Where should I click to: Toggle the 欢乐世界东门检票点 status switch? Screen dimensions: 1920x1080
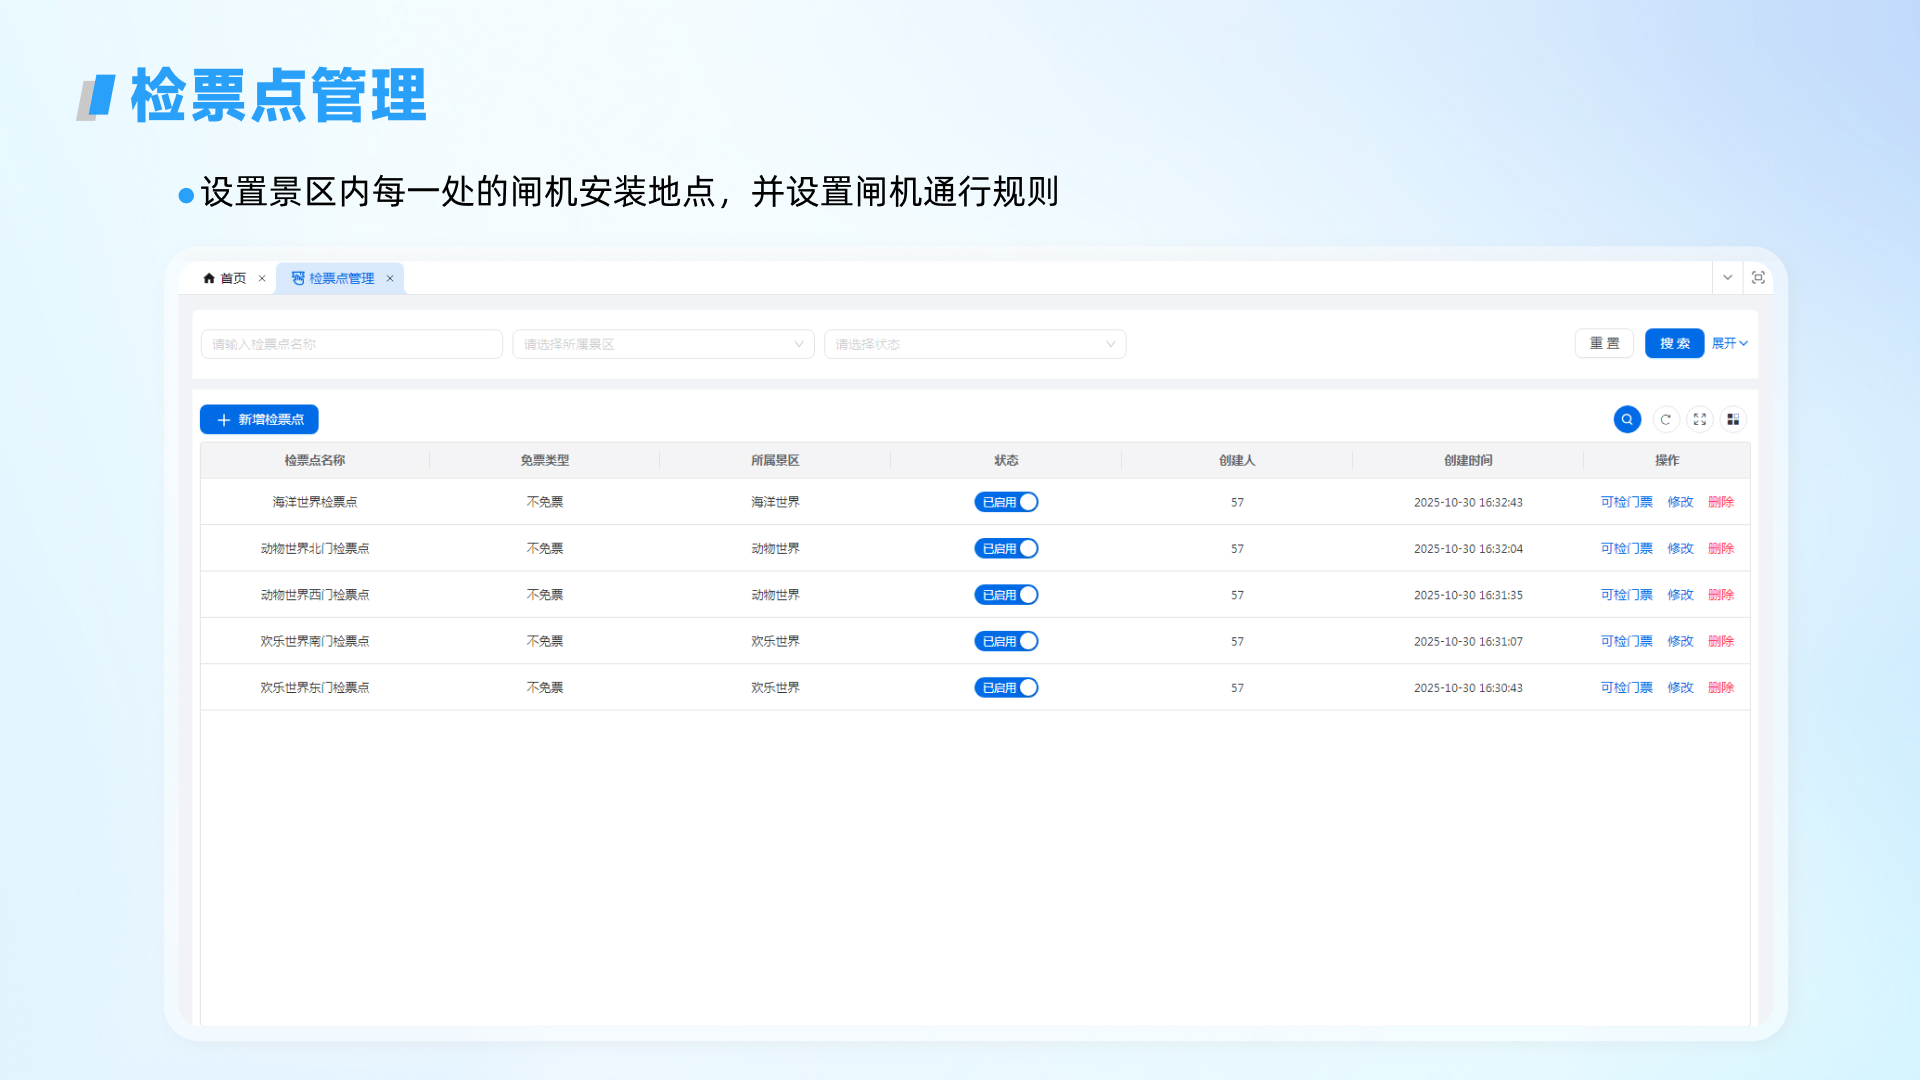pos(1006,688)
